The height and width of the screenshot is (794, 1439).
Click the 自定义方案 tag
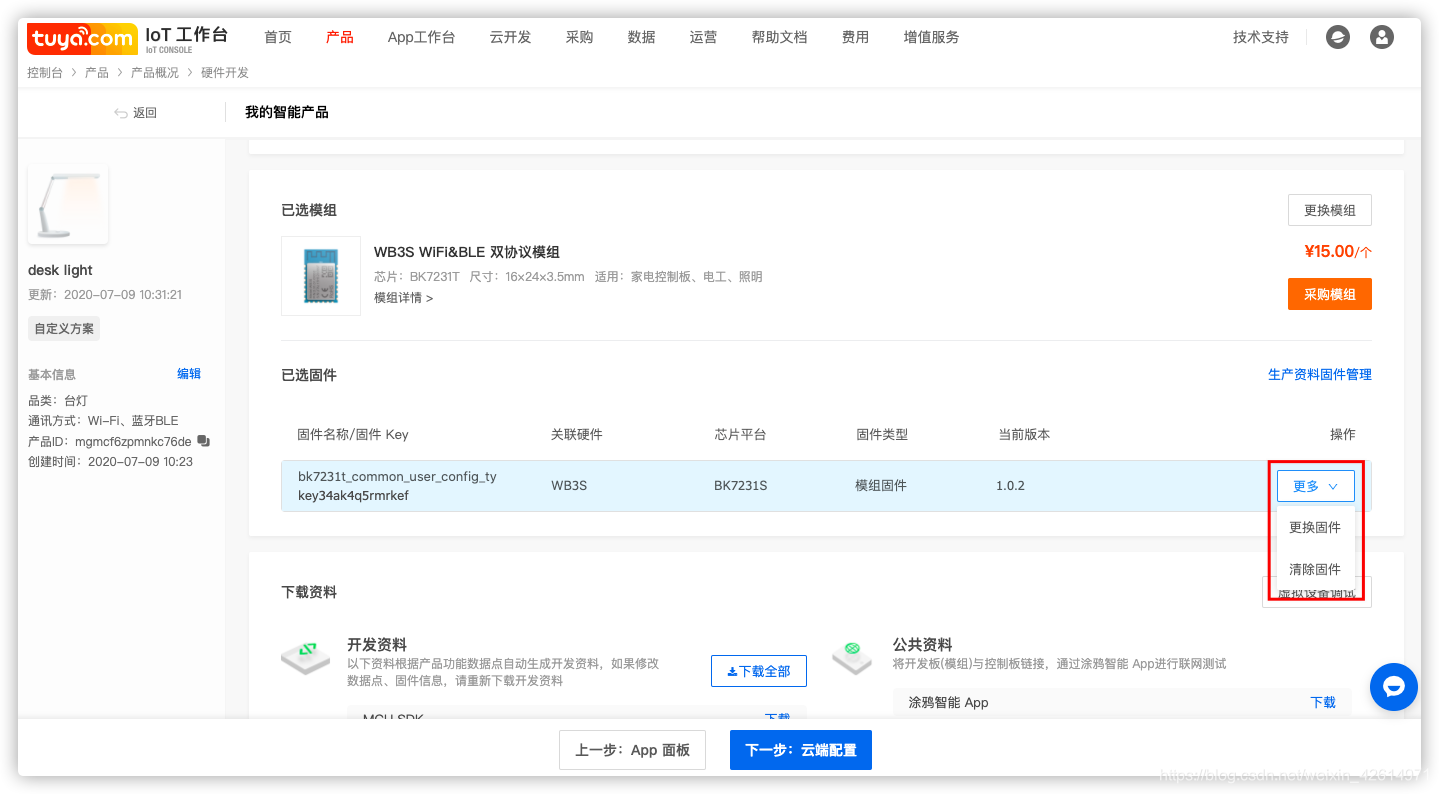click(64, 328)
